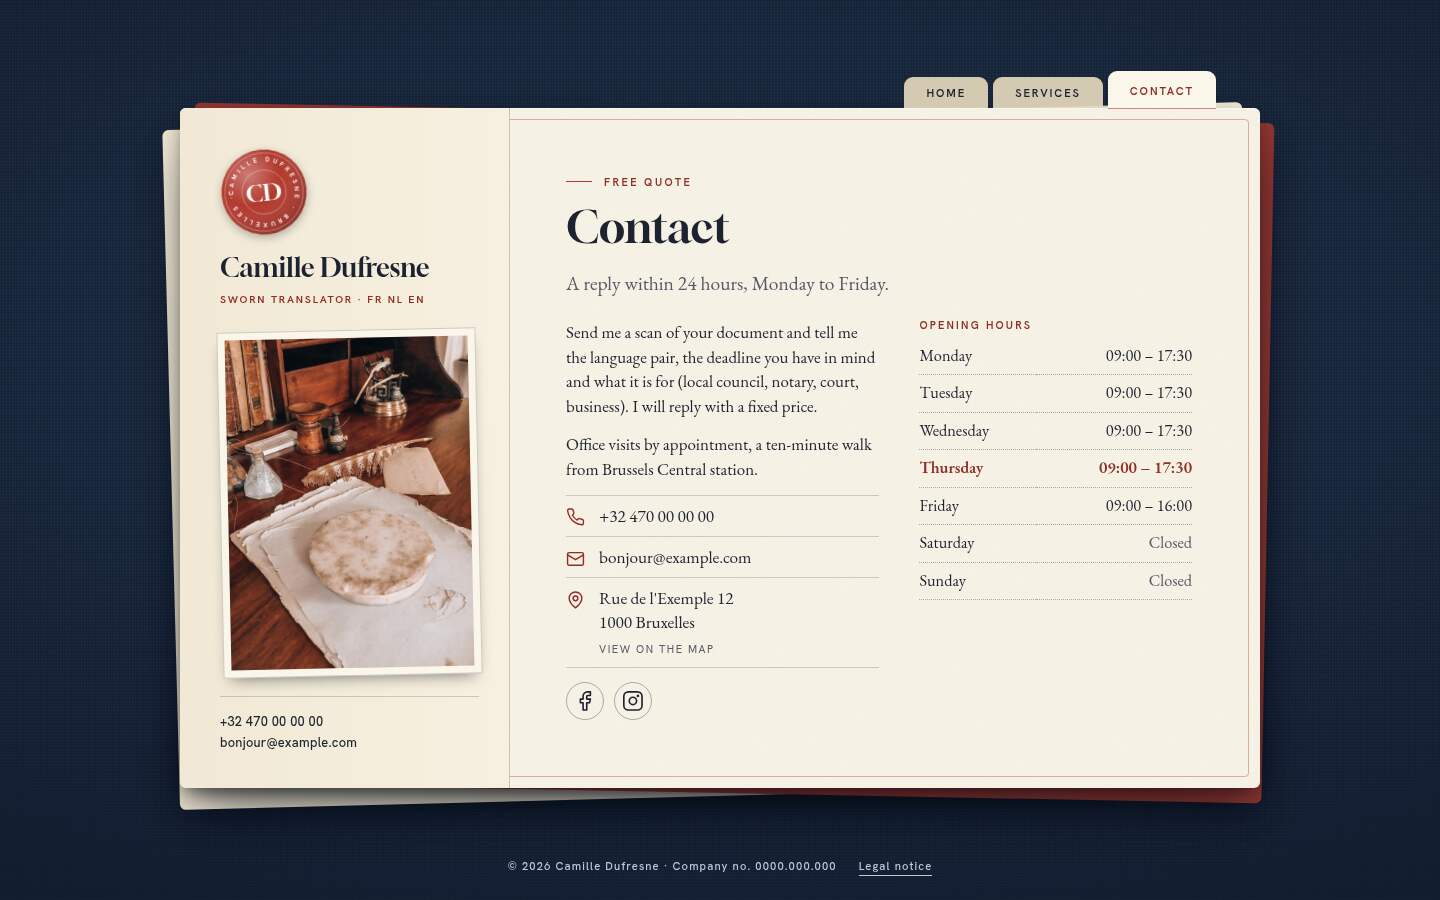Select the Monday opening hours row
Viewport: 1440px width, 900px height.
(1055, 356)
